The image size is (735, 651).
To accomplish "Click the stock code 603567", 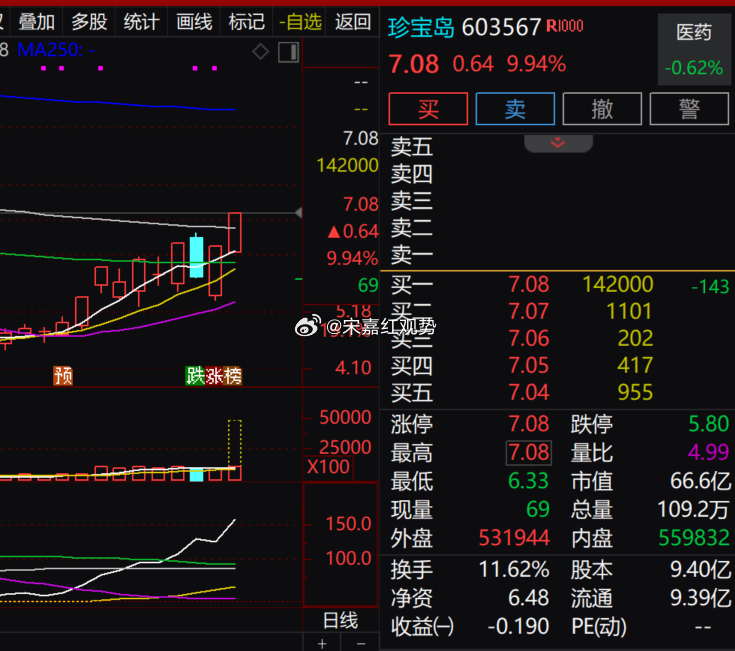I will click(501, 27).
